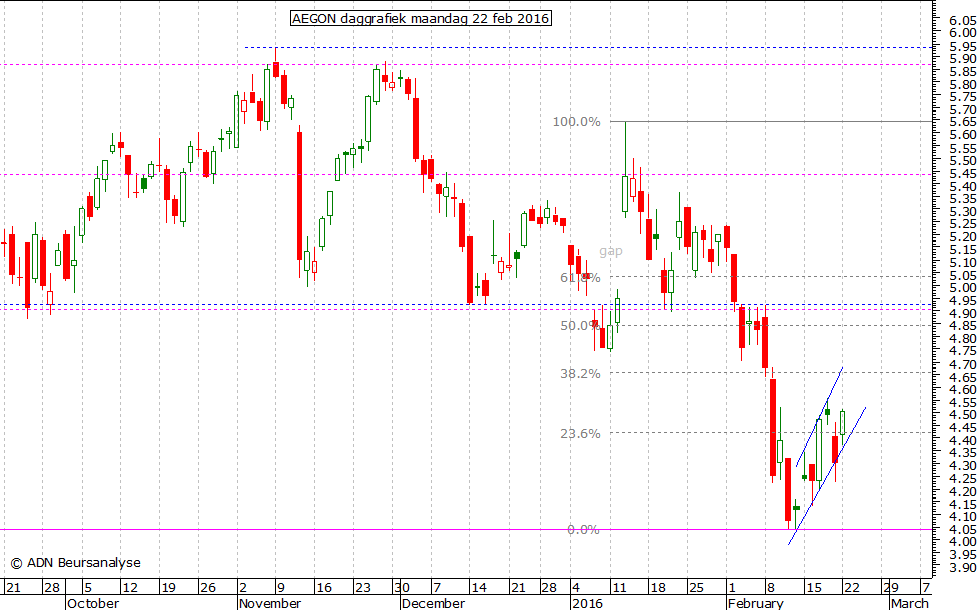This screenshot has height=610, width=980.
Task: Click the 5.20 price axis value
Action: [x=962, y=237]
